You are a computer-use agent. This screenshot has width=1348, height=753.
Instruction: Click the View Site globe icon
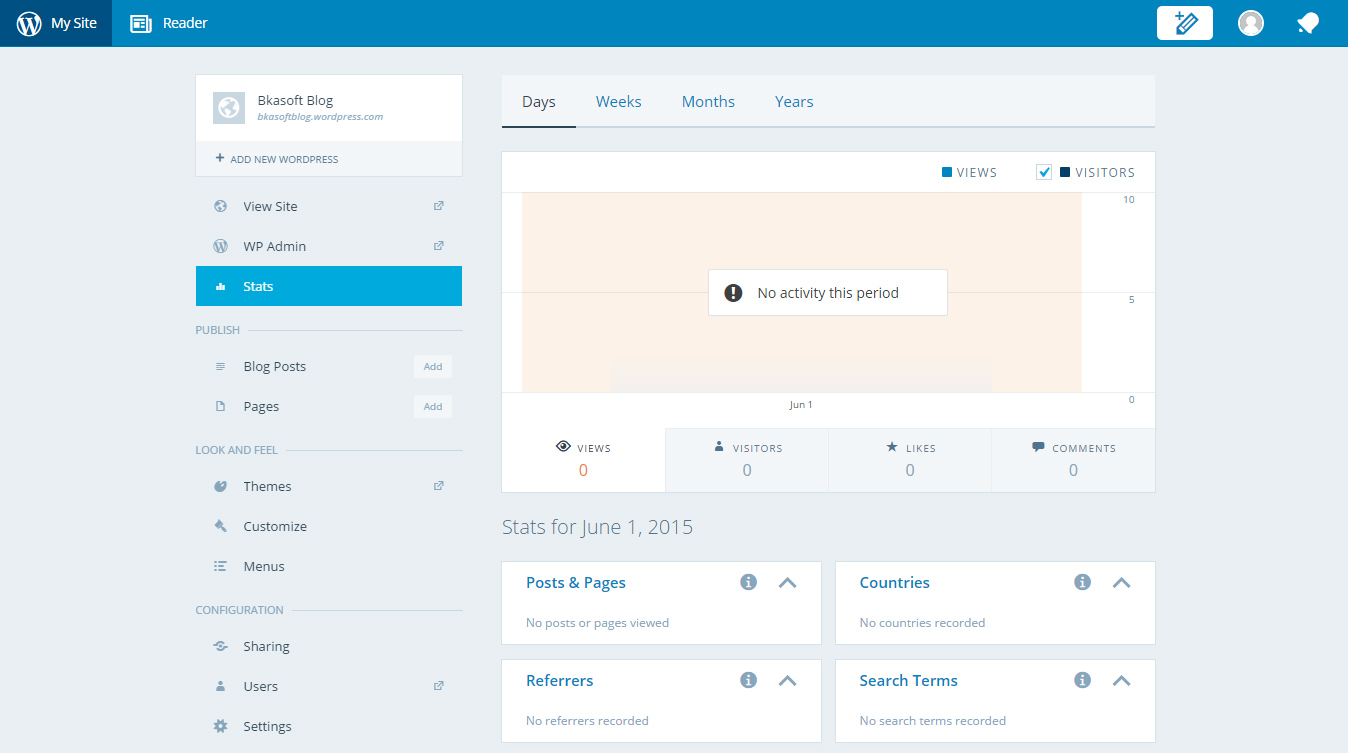220,206
